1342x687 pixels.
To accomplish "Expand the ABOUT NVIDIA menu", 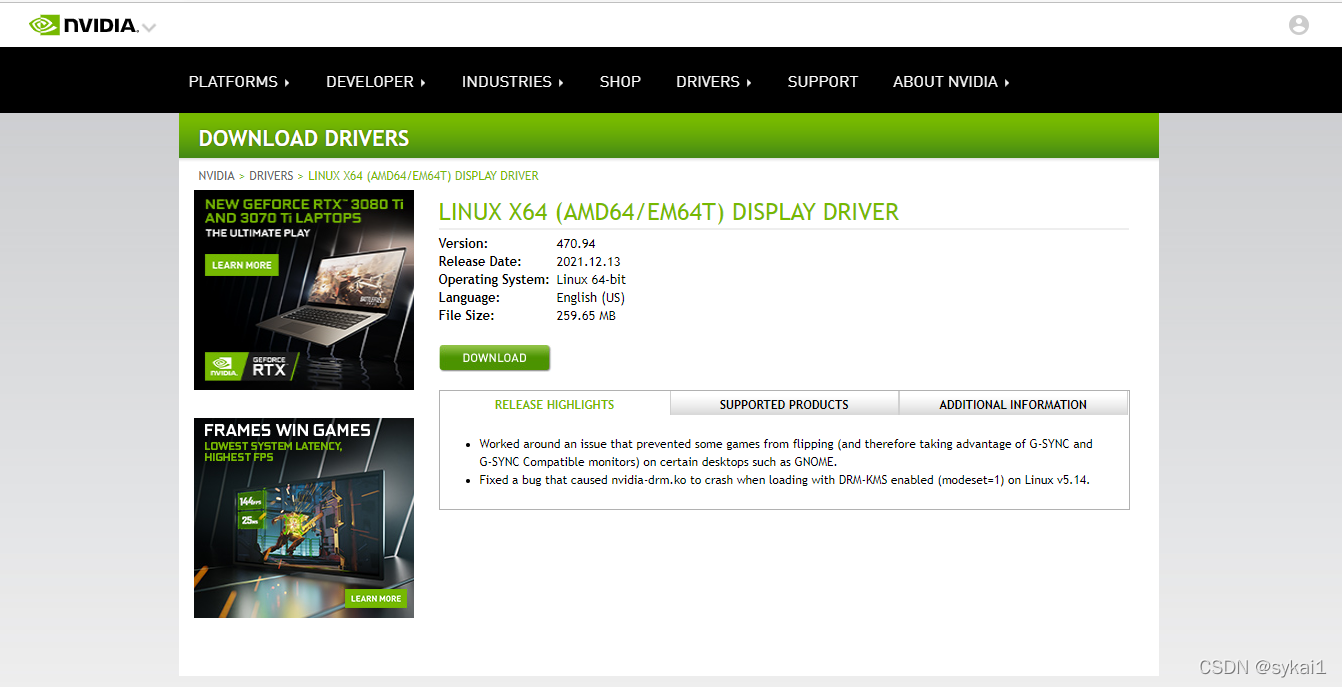I will tap(951, 82).
